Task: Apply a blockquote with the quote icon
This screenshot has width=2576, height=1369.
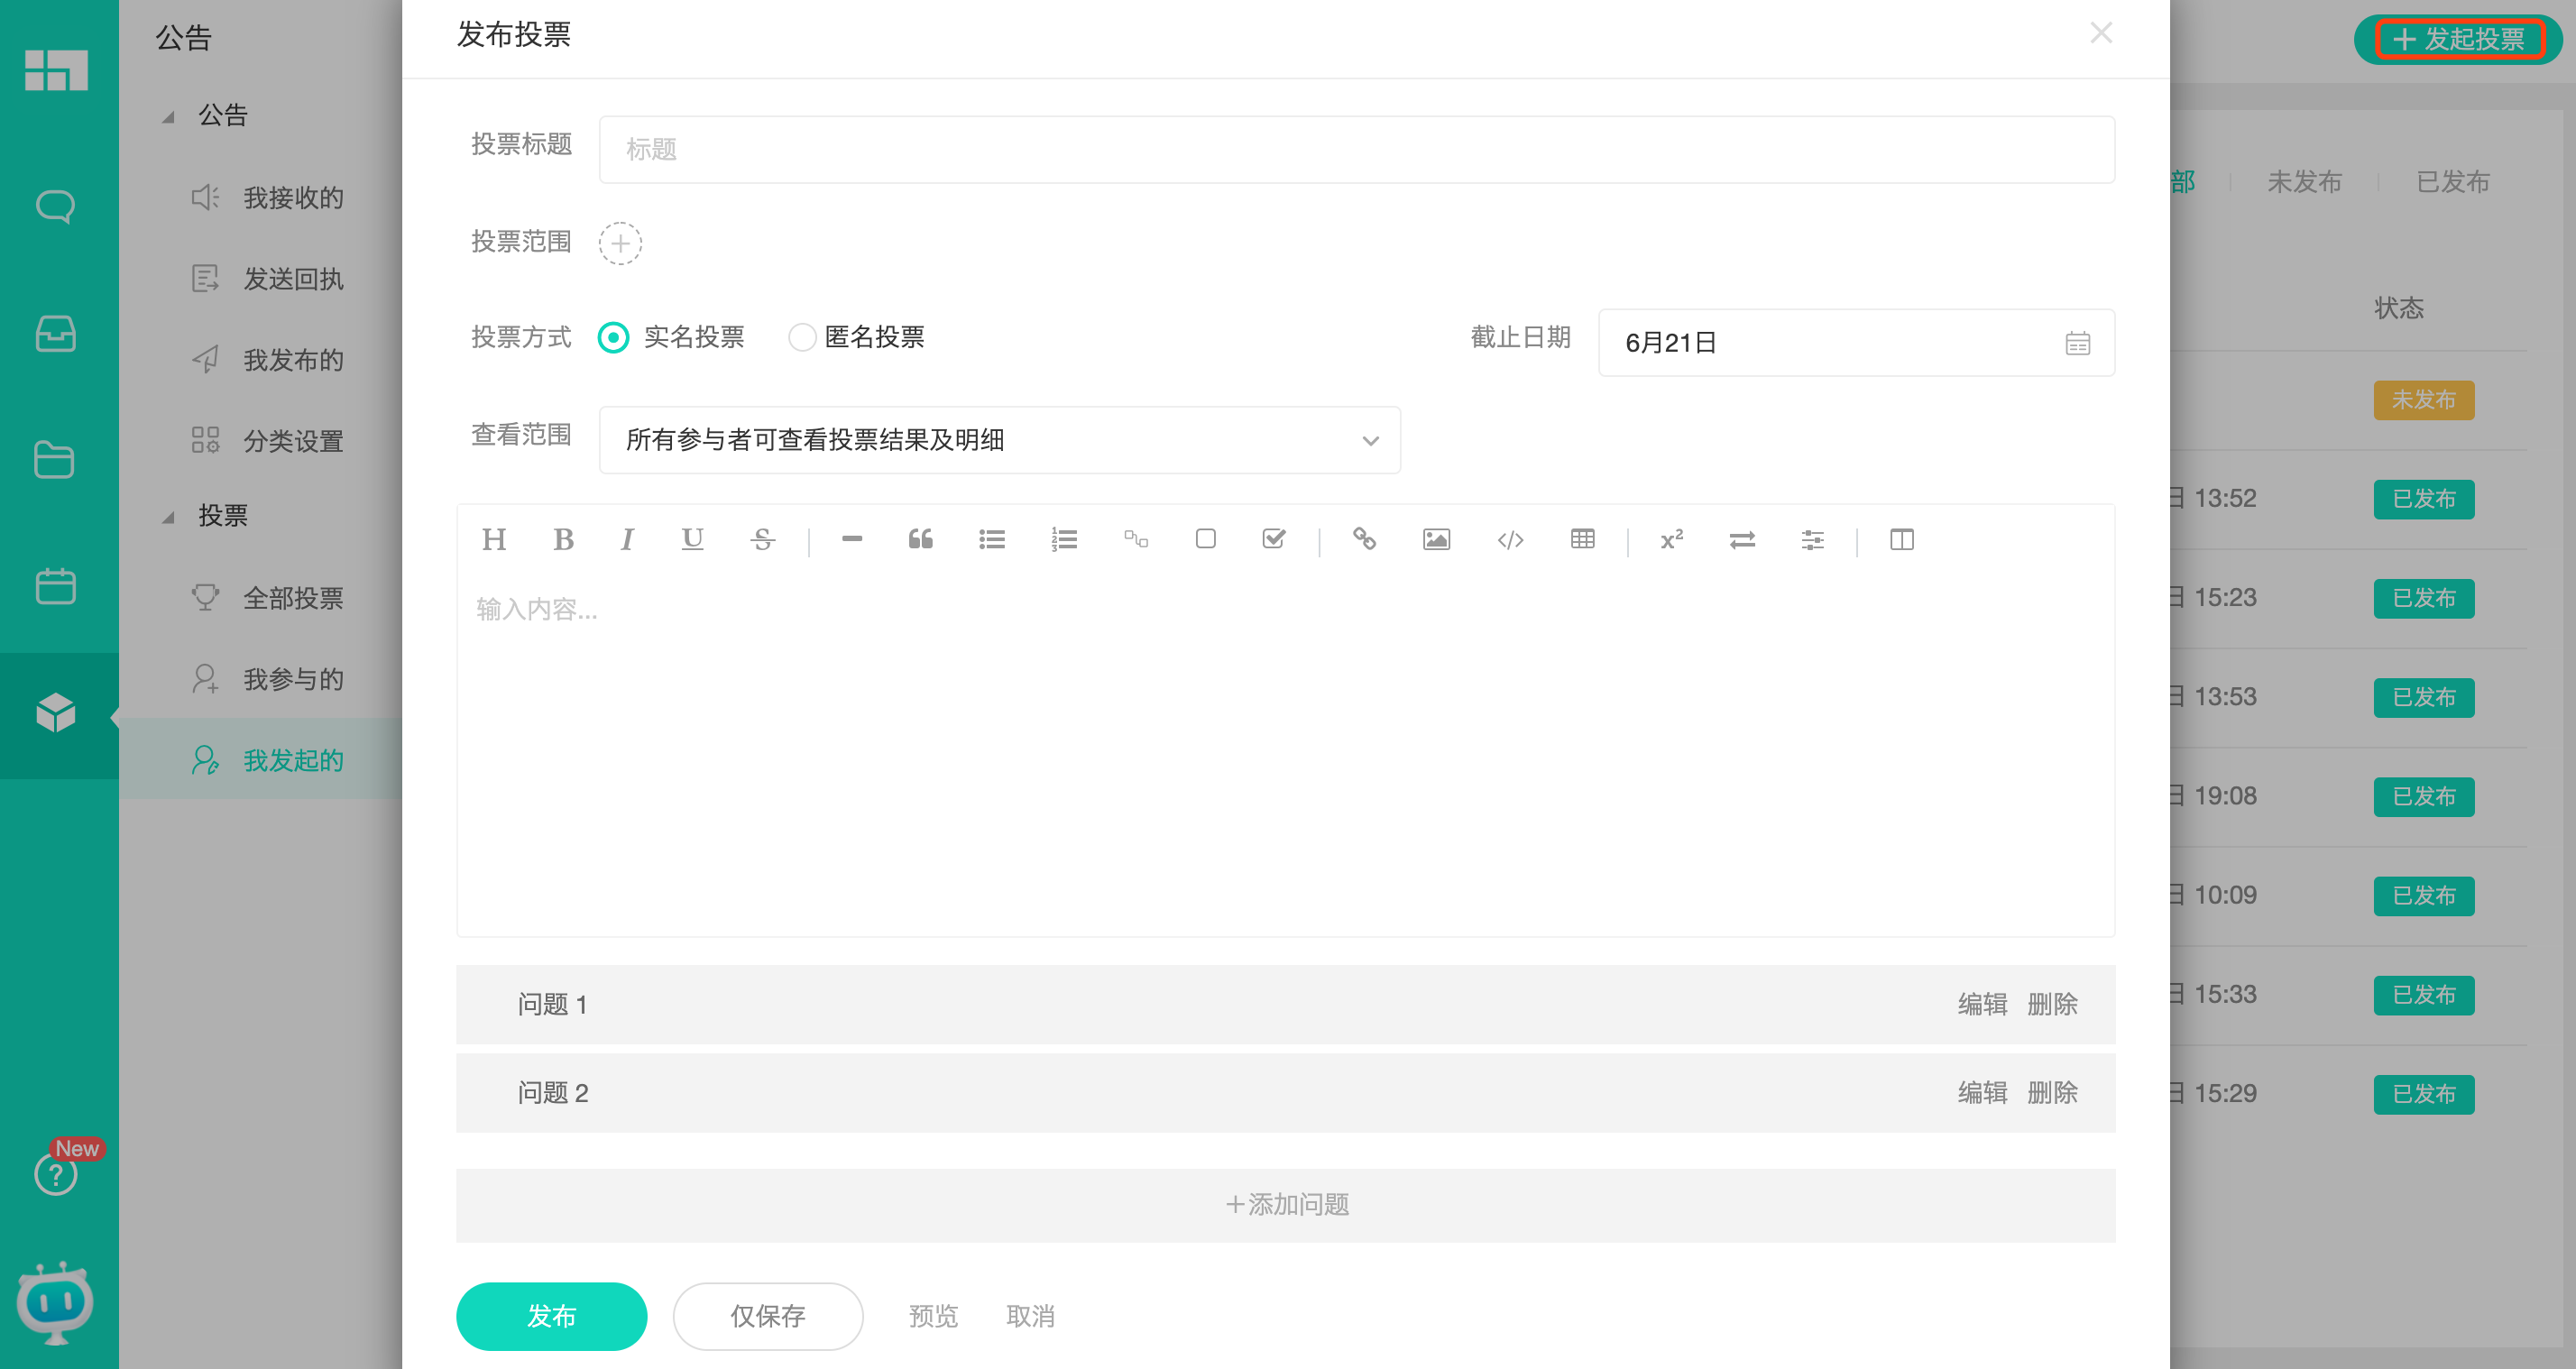Action: pos(920,539)
